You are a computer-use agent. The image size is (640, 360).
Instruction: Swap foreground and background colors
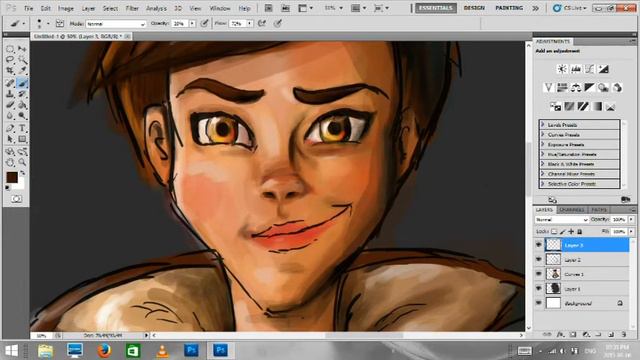(22, 173)
